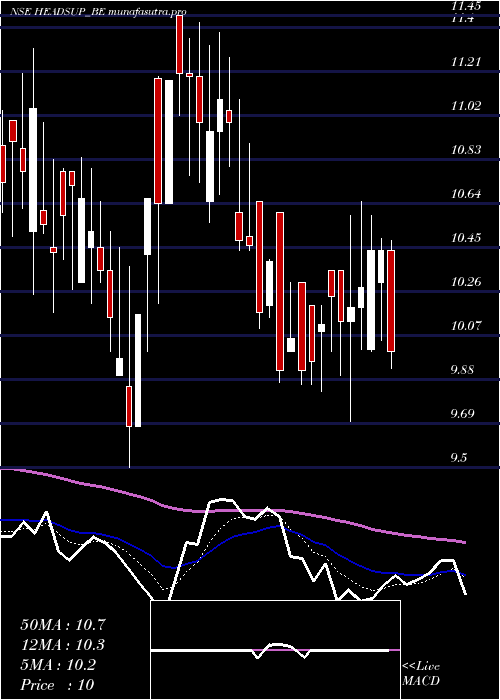Click the <<Live MACD label
The height and width of the screenshot is (700, 500).
[421, 674]
